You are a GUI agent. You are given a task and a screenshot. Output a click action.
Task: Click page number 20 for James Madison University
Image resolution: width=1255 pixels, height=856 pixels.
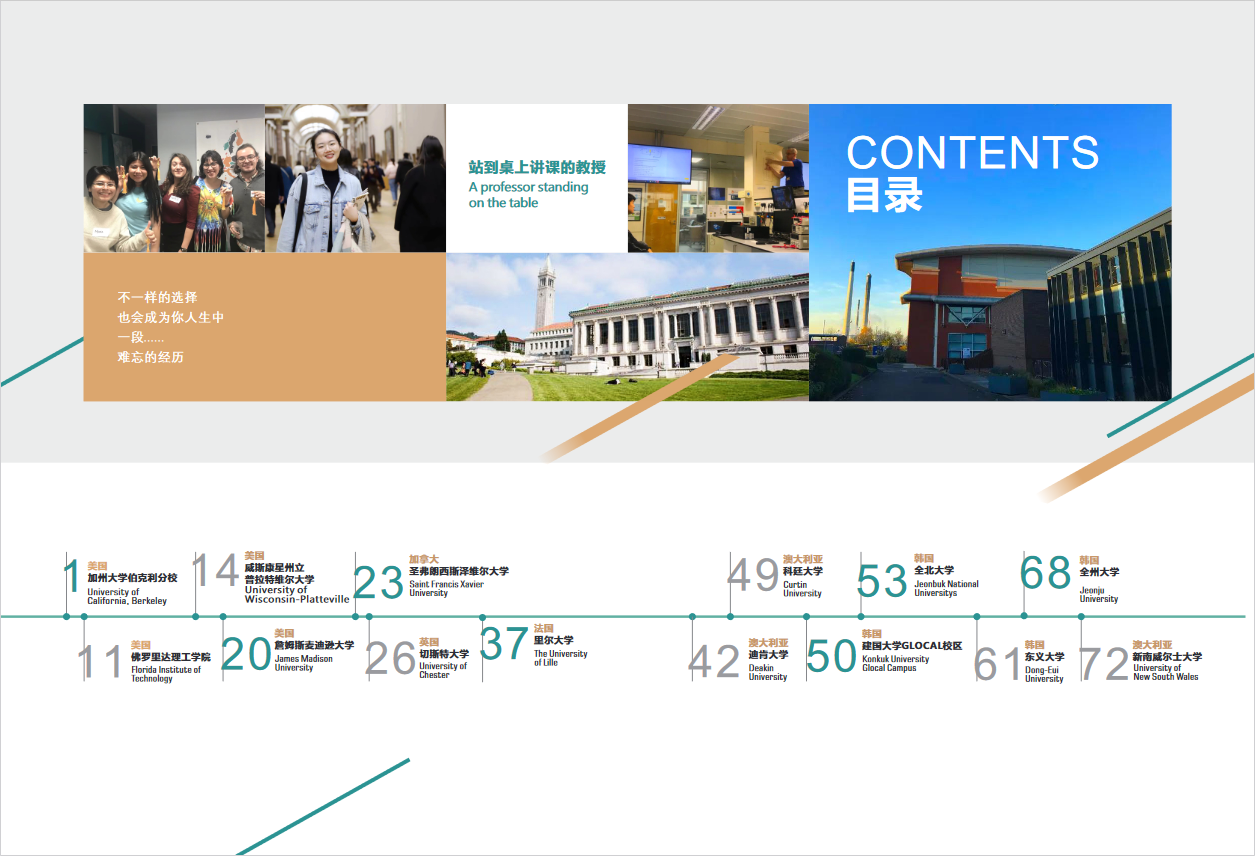(246, 654)
